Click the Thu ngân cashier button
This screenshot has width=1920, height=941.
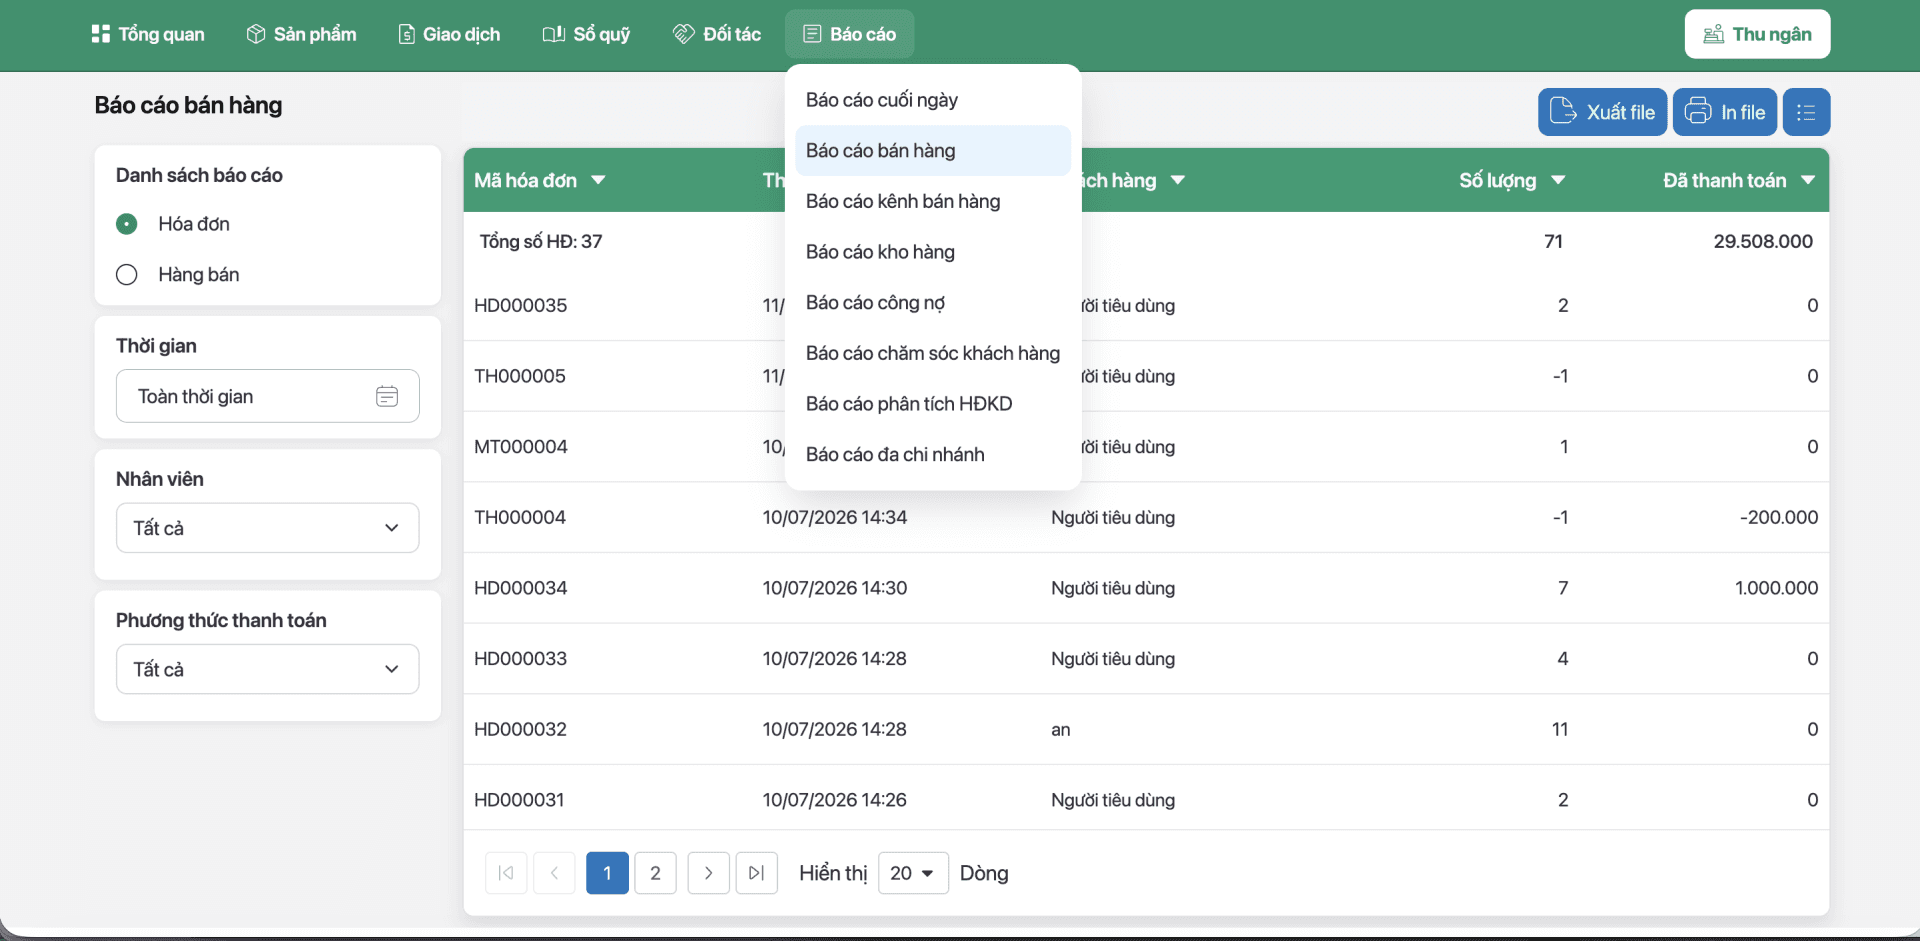pos(1757,34)
